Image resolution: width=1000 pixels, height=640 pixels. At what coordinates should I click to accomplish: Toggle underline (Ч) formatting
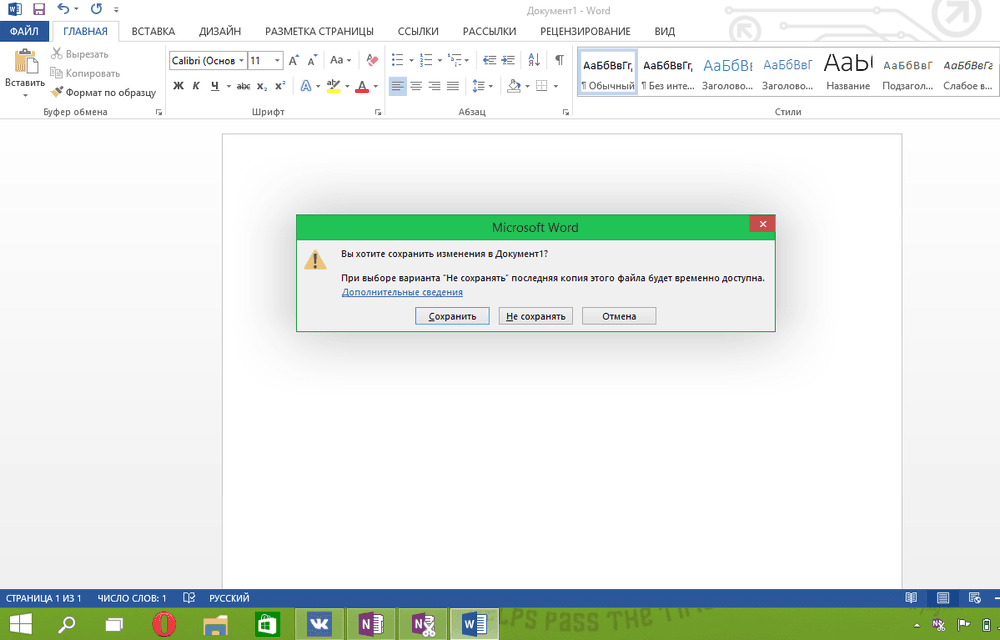pyautogui.click(x=215, y=85)
